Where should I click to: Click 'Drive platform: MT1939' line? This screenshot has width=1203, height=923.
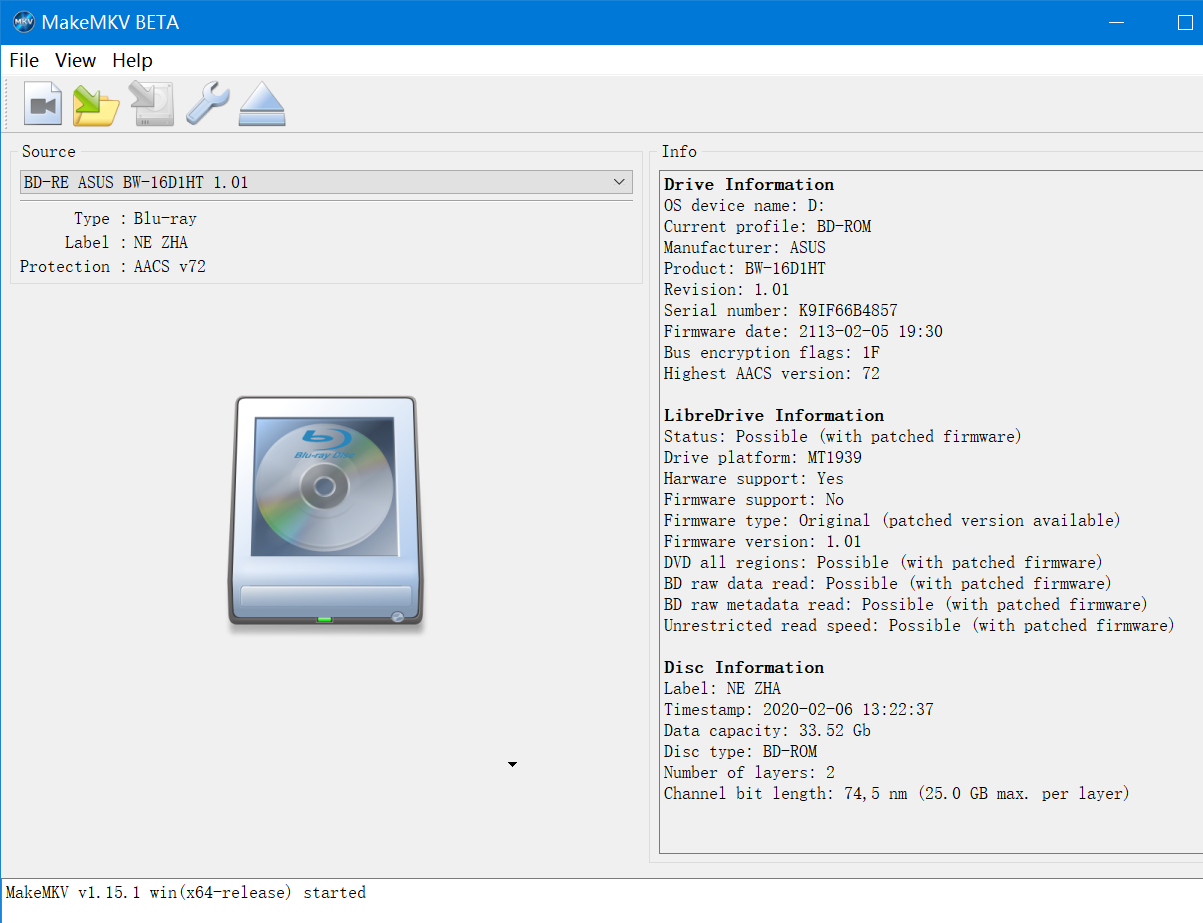(x=763, y=457)
